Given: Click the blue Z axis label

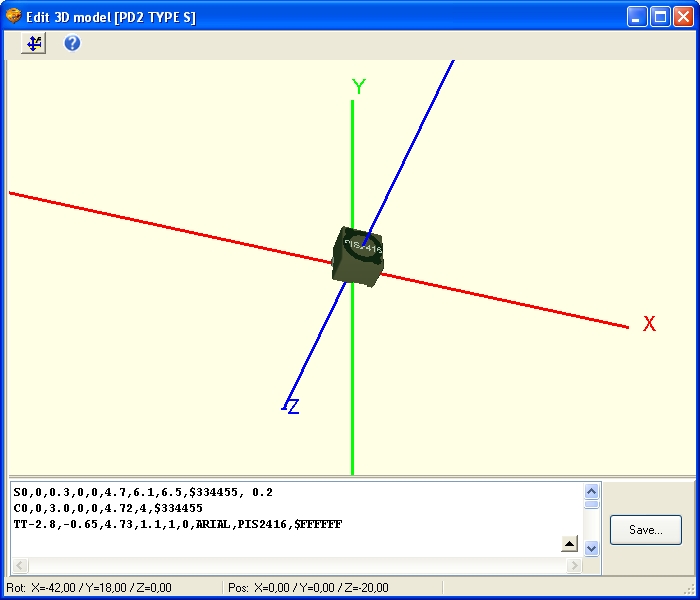Looking at the screenshot, I should (x=293, y=407).
